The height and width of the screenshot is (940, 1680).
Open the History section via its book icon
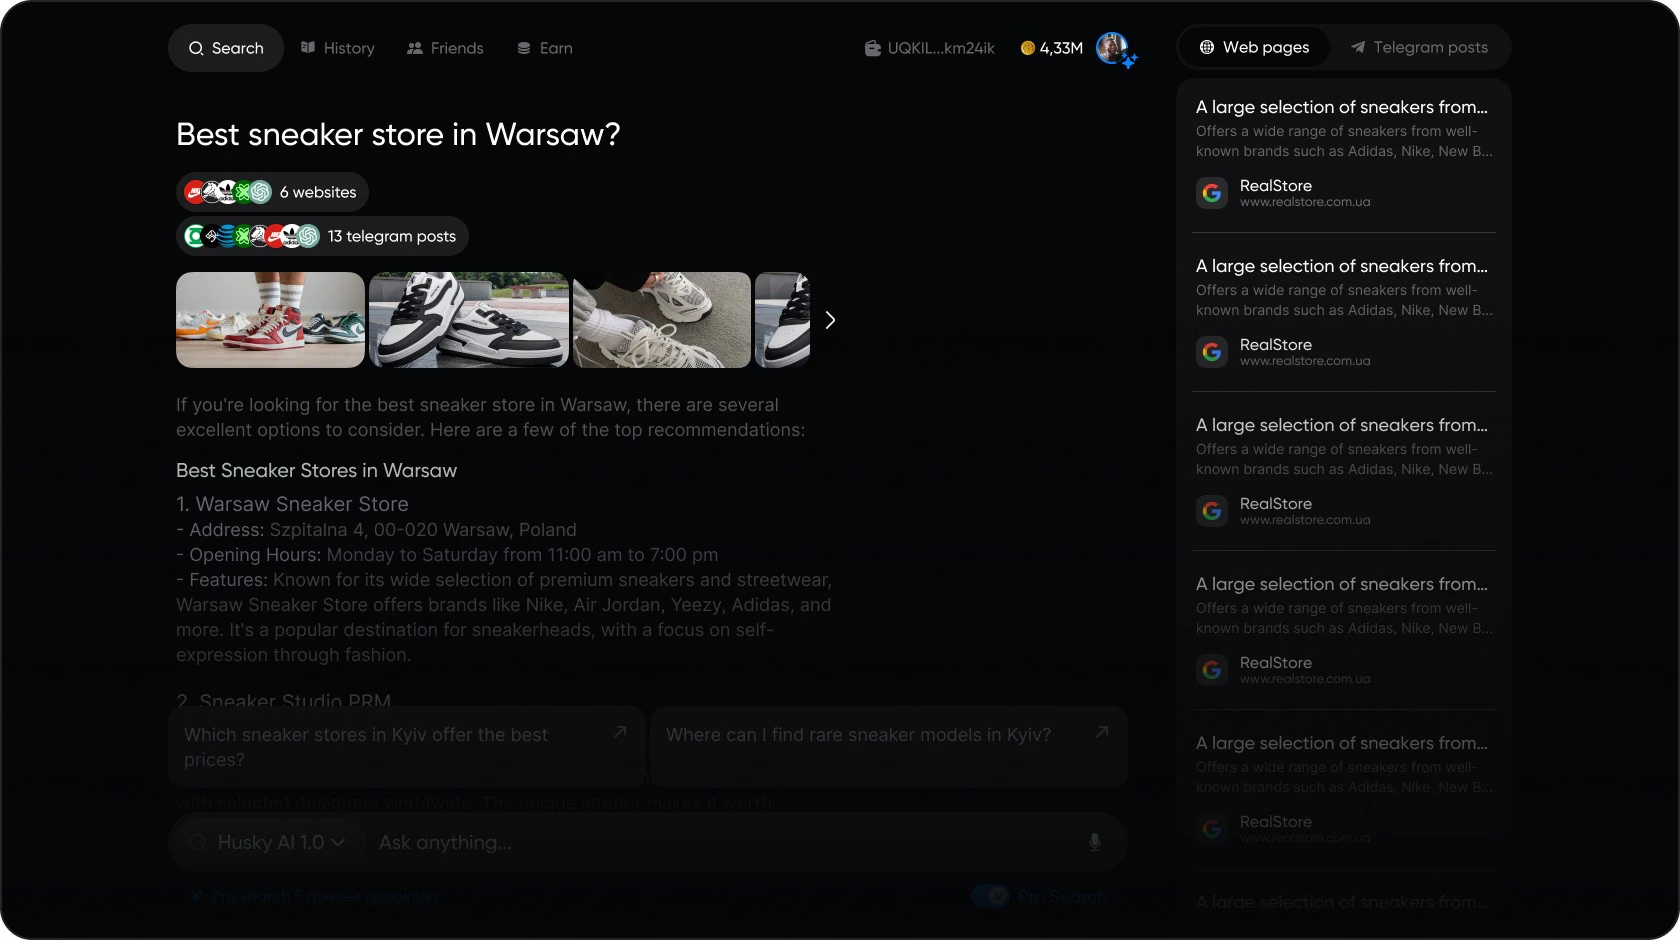(x=307, y=48)
